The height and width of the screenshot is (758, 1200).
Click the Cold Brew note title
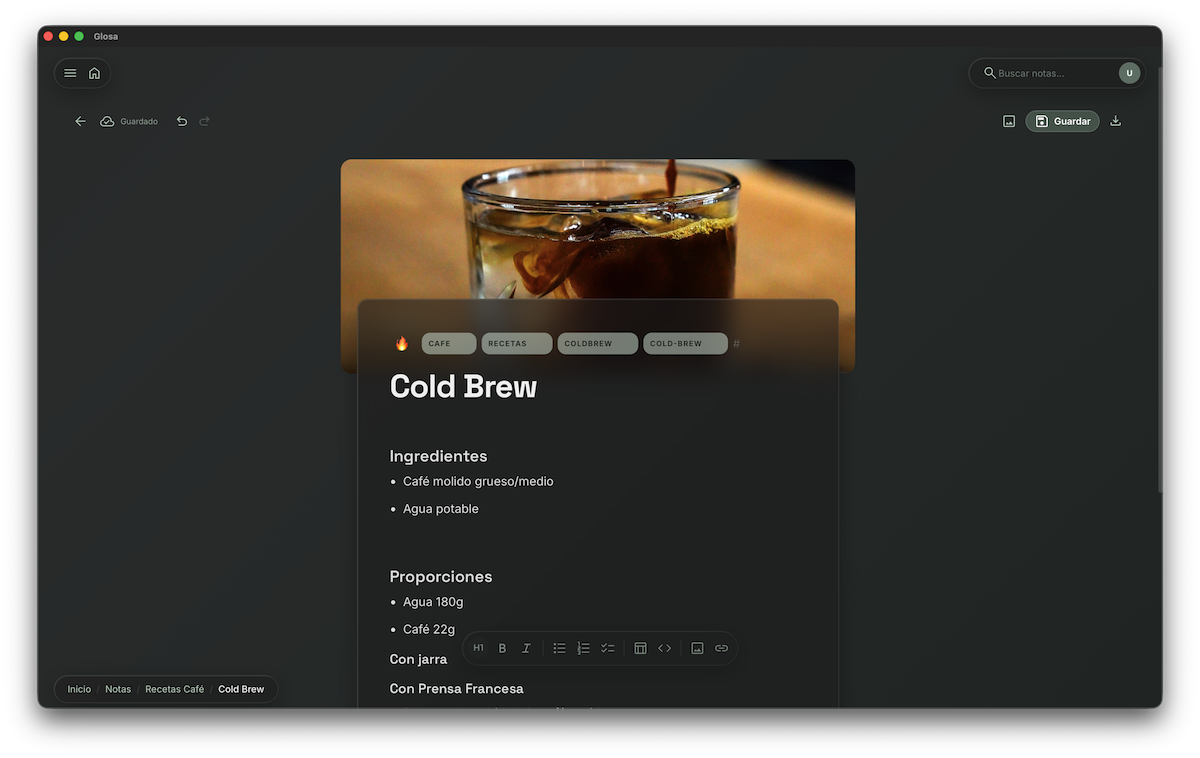tap(463, 386)
